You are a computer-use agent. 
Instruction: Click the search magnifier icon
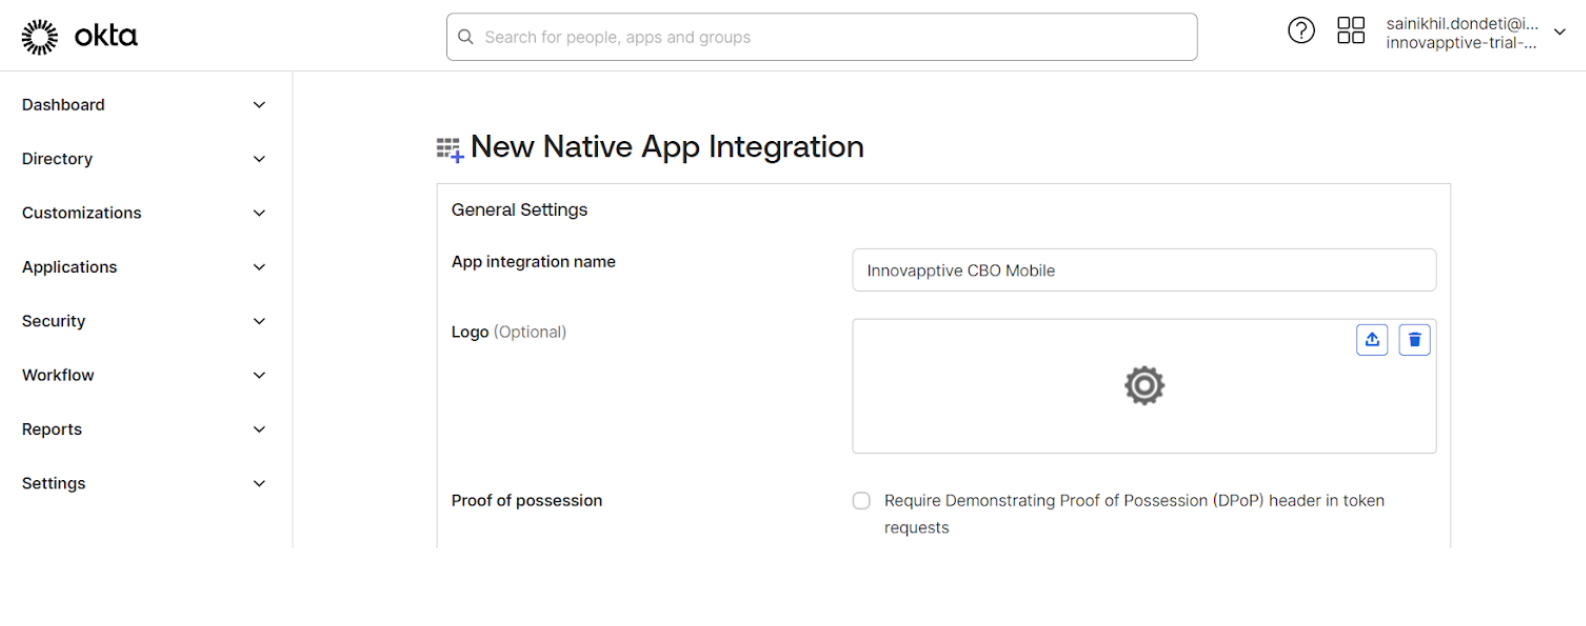click(466, 37)
